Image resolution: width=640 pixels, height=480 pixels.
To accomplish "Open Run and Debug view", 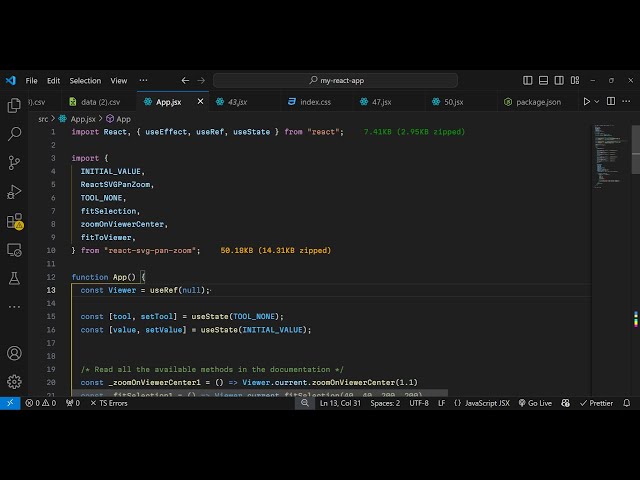I will tap(14, 191).
